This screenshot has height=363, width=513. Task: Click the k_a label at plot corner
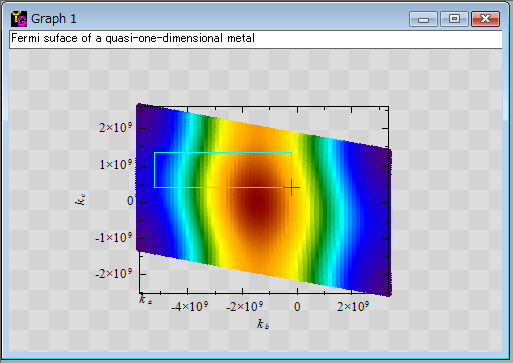(145, 299)
